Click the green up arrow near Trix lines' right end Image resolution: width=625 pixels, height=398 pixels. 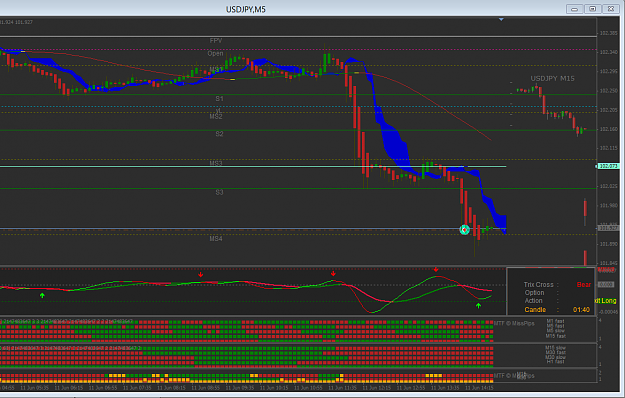(478, 306)
